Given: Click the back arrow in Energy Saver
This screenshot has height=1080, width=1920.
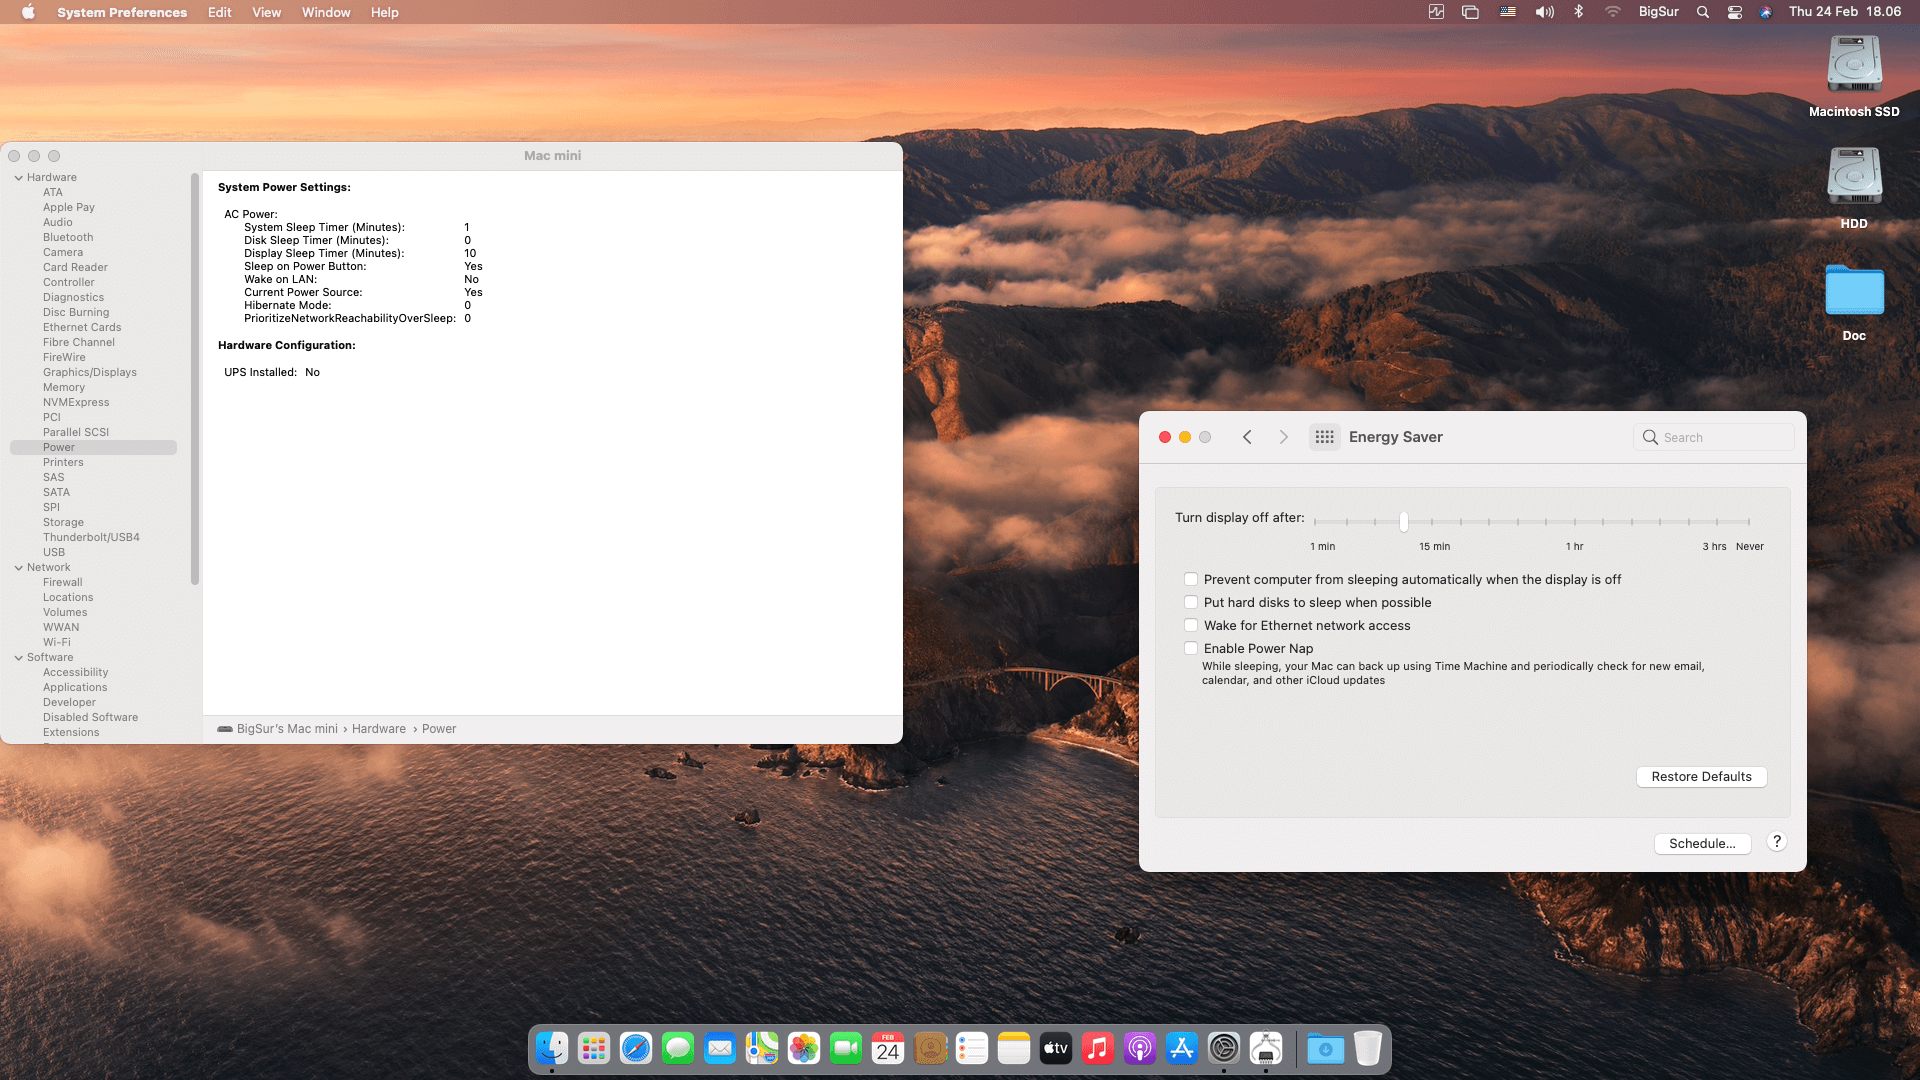Looking at the screenshot, I should pos(1247,437).
